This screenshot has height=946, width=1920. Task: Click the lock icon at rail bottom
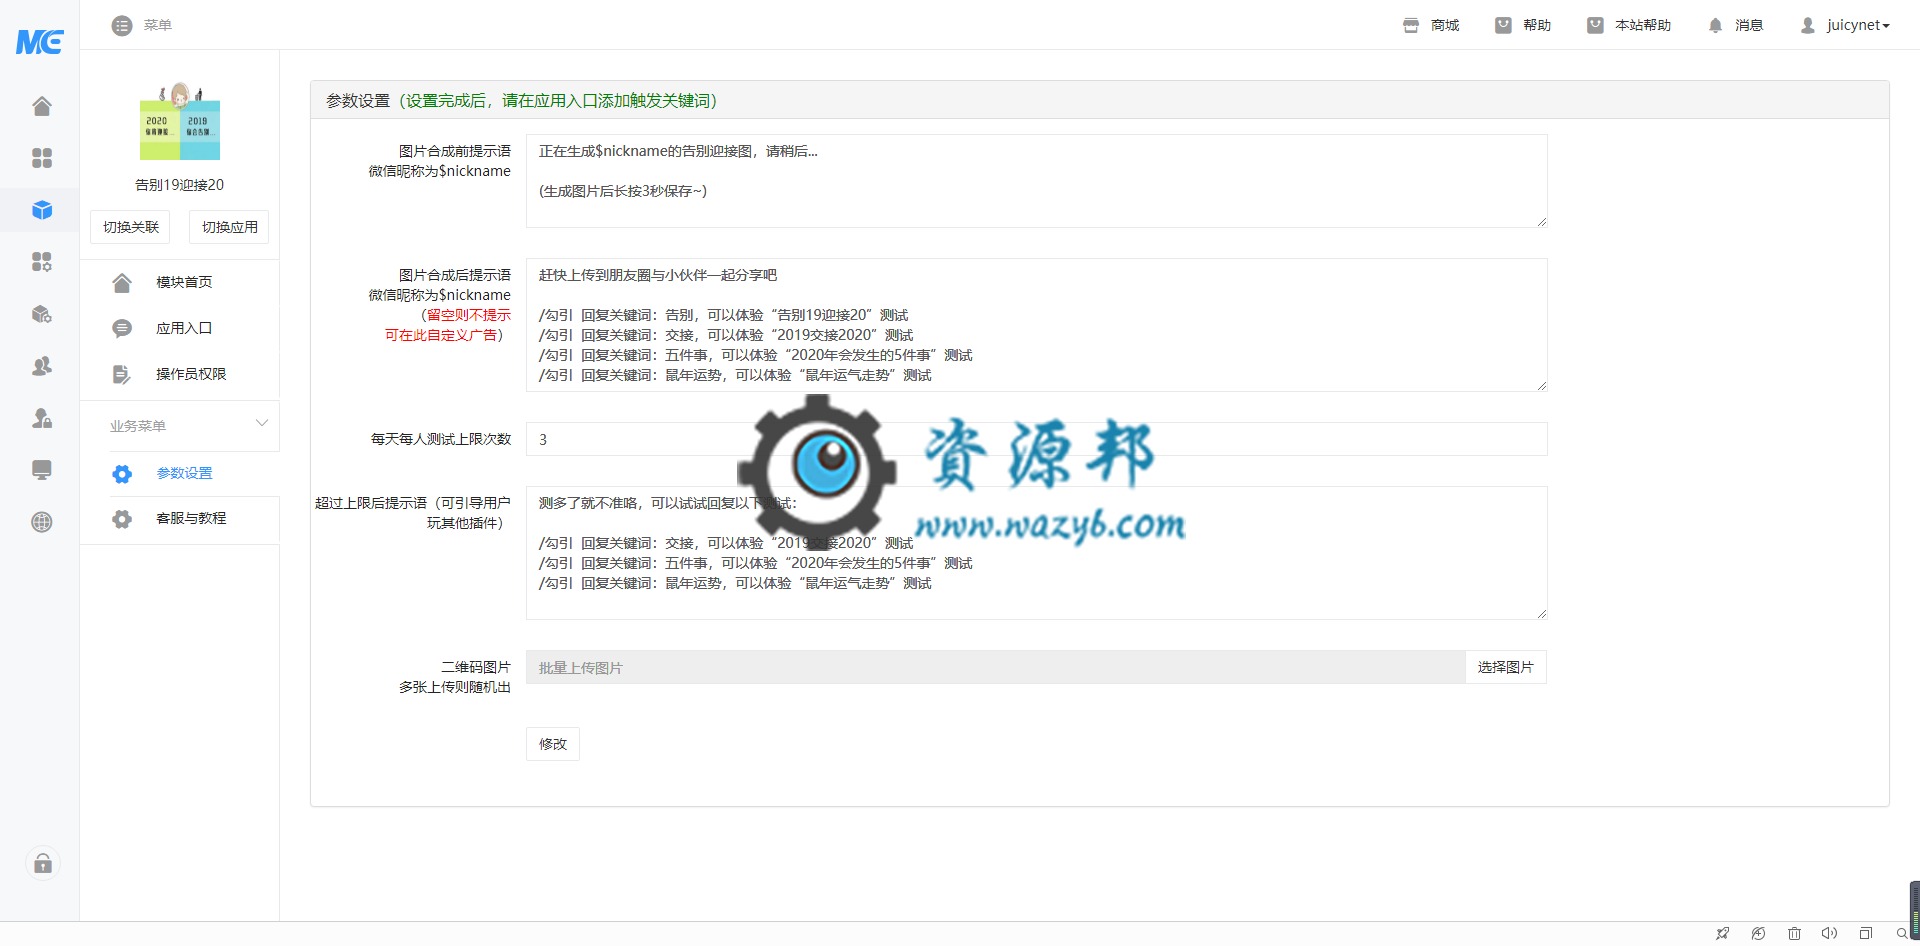43,863
